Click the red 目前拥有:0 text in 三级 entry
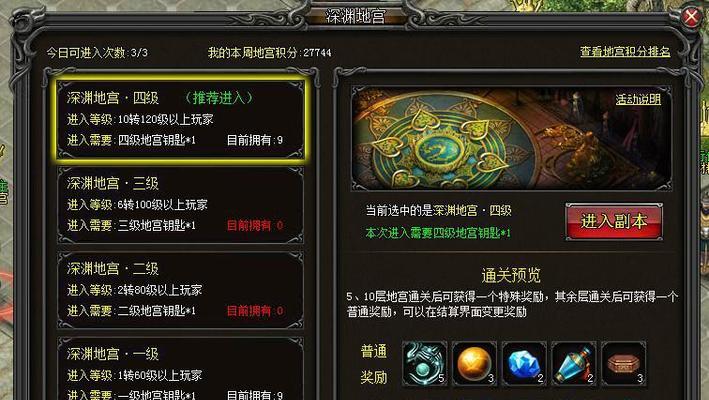 pos(255,225)
